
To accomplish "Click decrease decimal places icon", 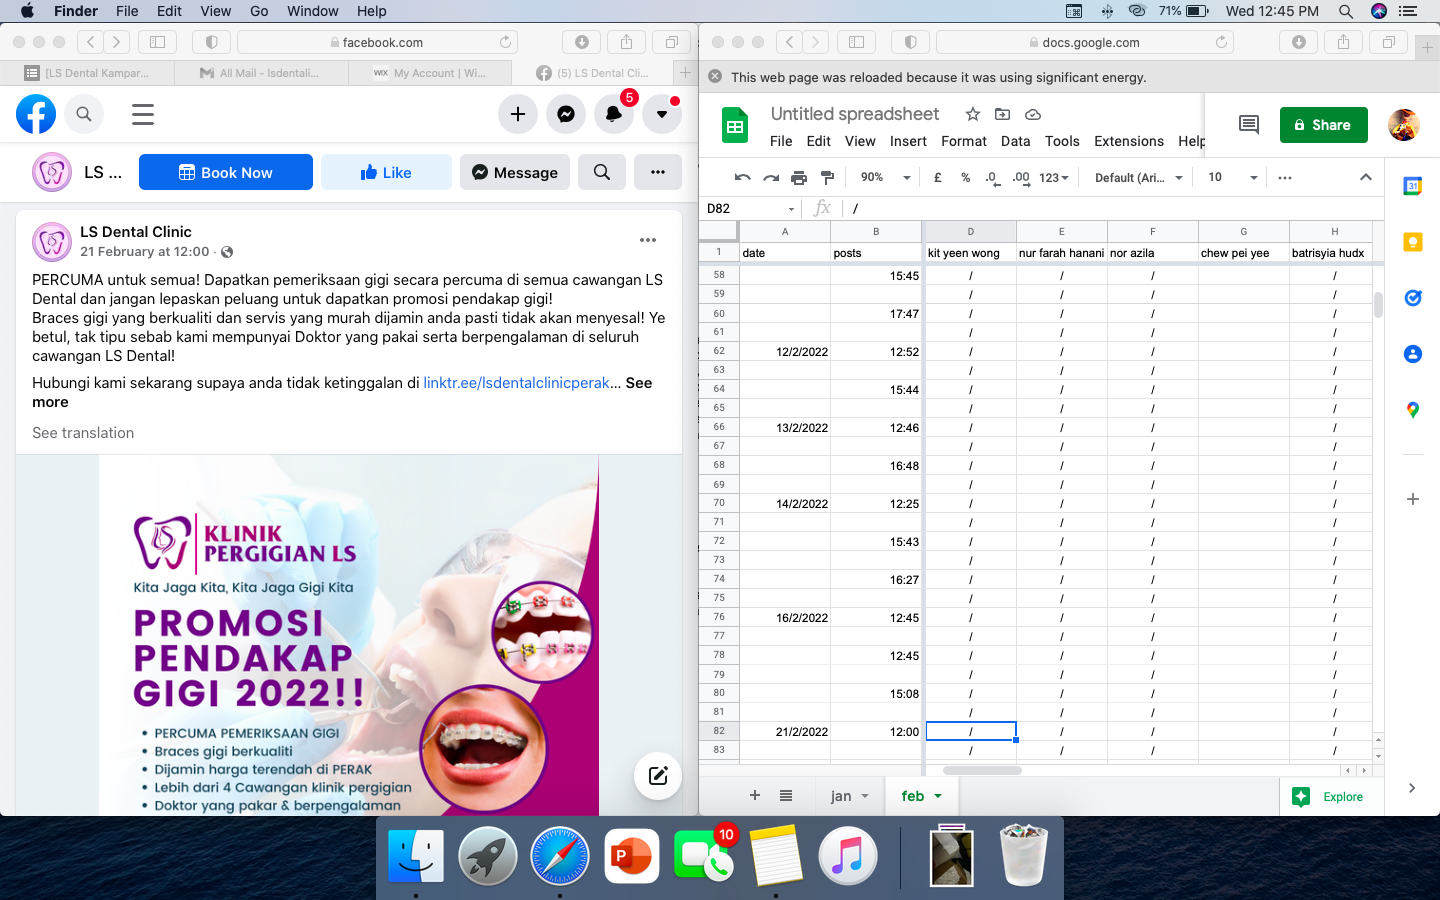I will tap(991, 177).
